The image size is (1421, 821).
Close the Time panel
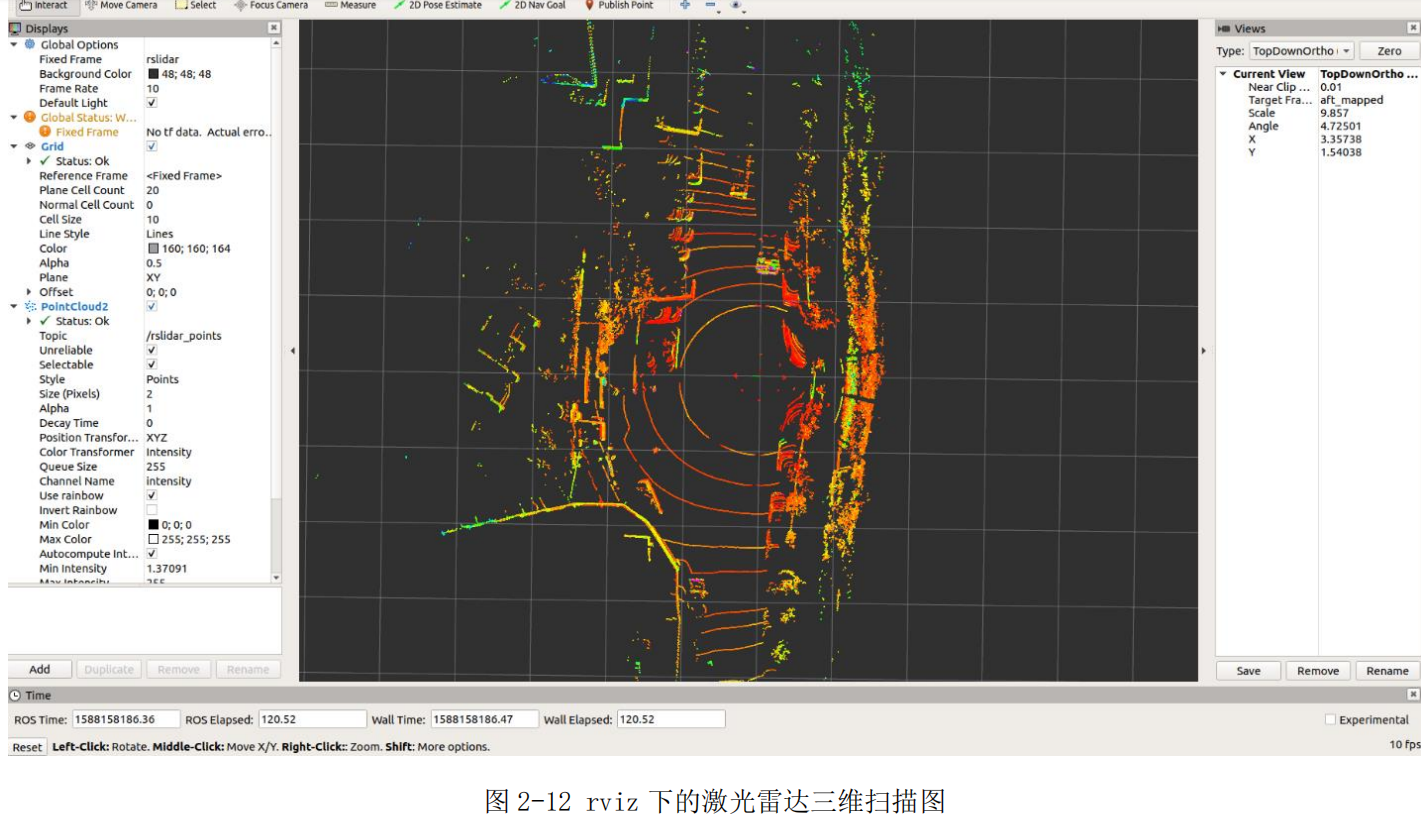click(x=1413, y=694)
